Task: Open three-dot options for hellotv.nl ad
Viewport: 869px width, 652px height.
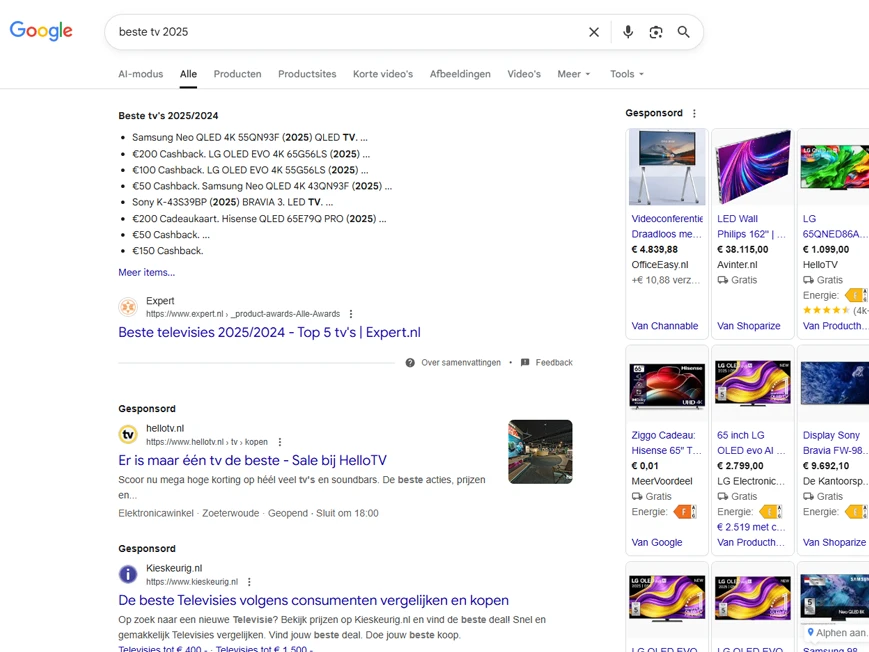Action: pos(280,442)
